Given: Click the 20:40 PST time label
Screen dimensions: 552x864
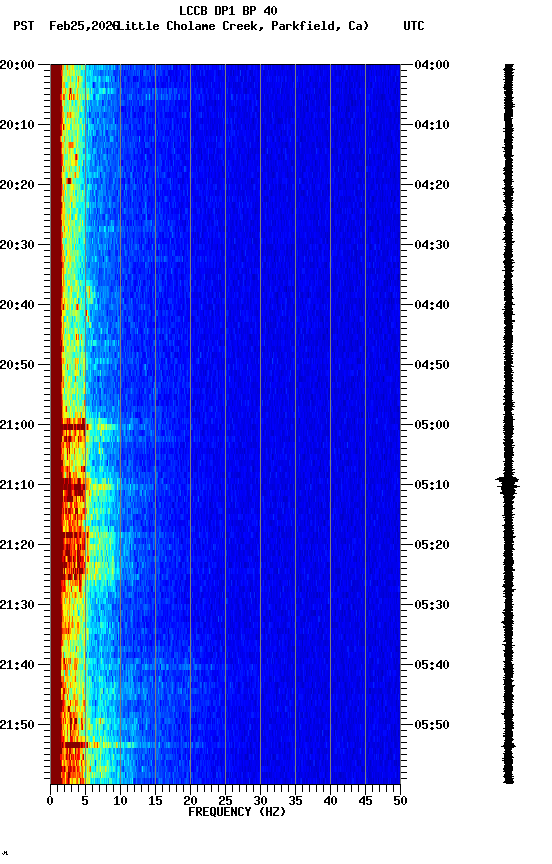Looking at the screenshot, I should pyautogui.click(x=17, y=305).
